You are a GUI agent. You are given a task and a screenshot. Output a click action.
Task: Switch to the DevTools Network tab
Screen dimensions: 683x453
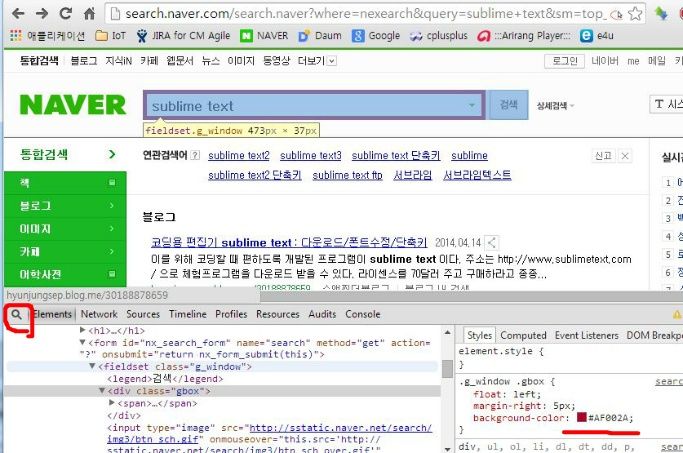[99, 314]
